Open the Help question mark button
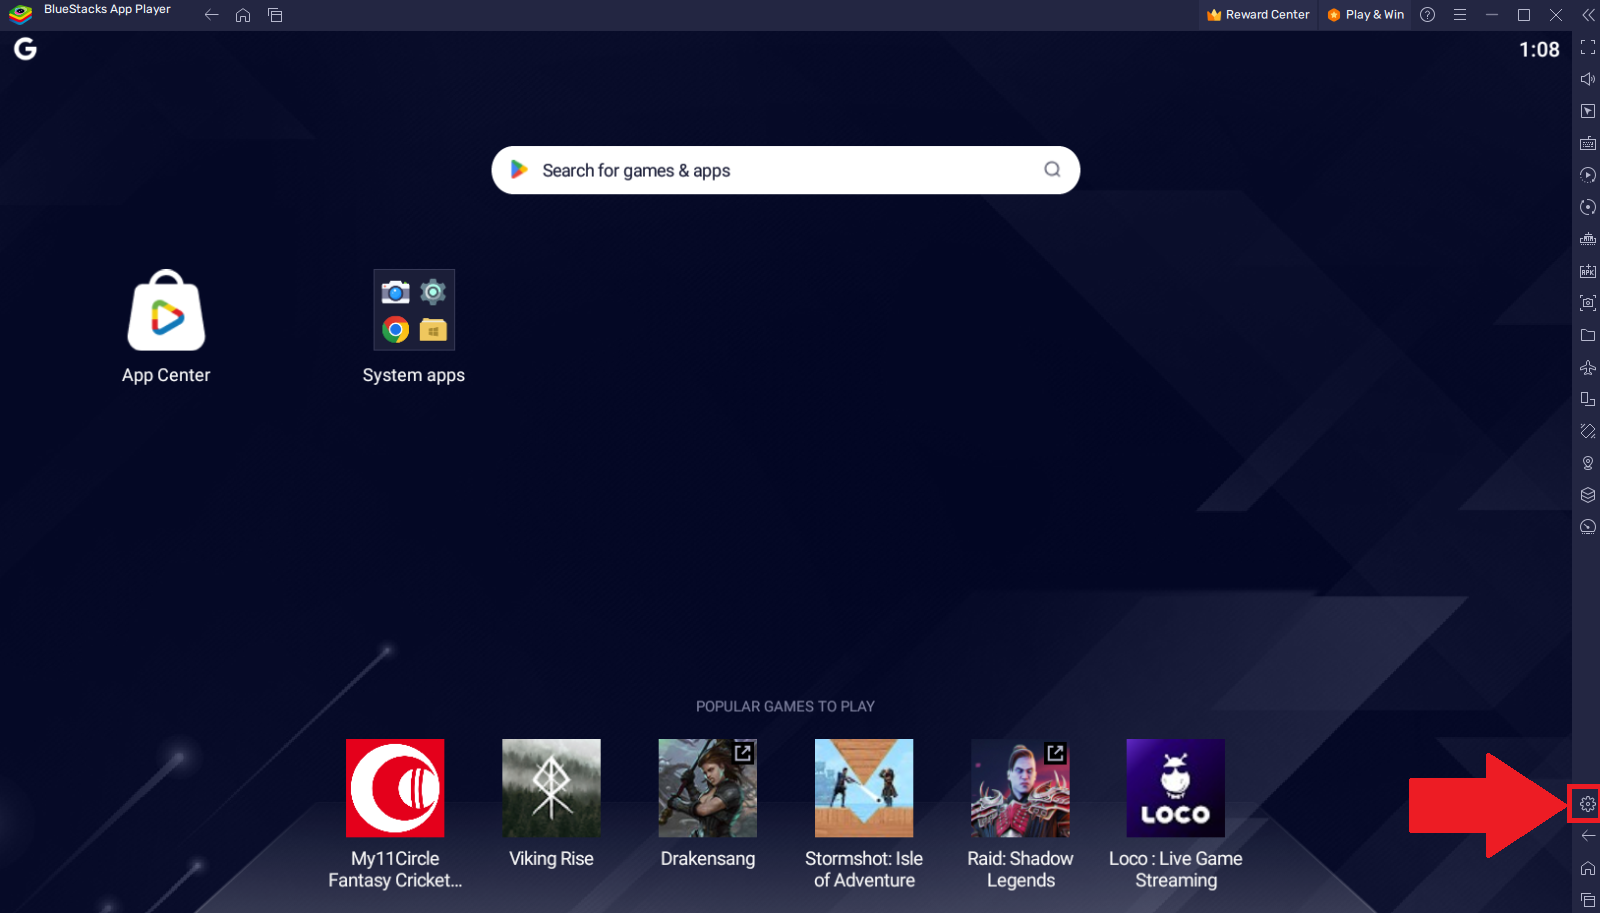This screenshot has height=913, width=1600. [1427, 15]
